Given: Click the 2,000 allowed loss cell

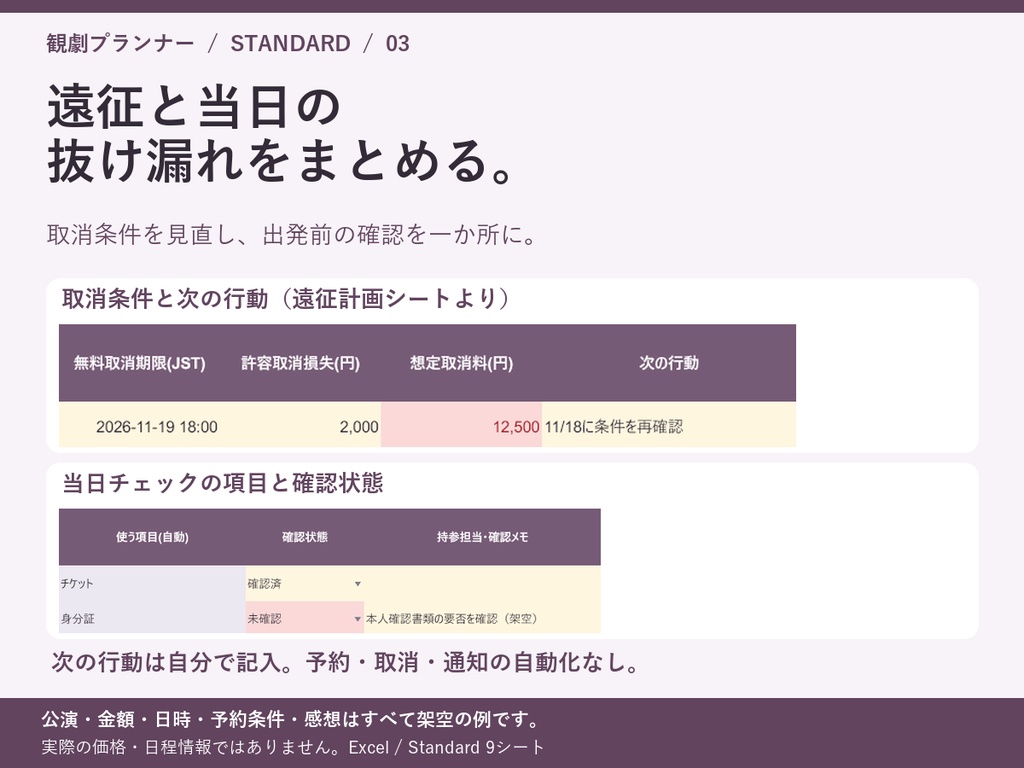Looking at the screenshot, I should click(x=300, y=426).
